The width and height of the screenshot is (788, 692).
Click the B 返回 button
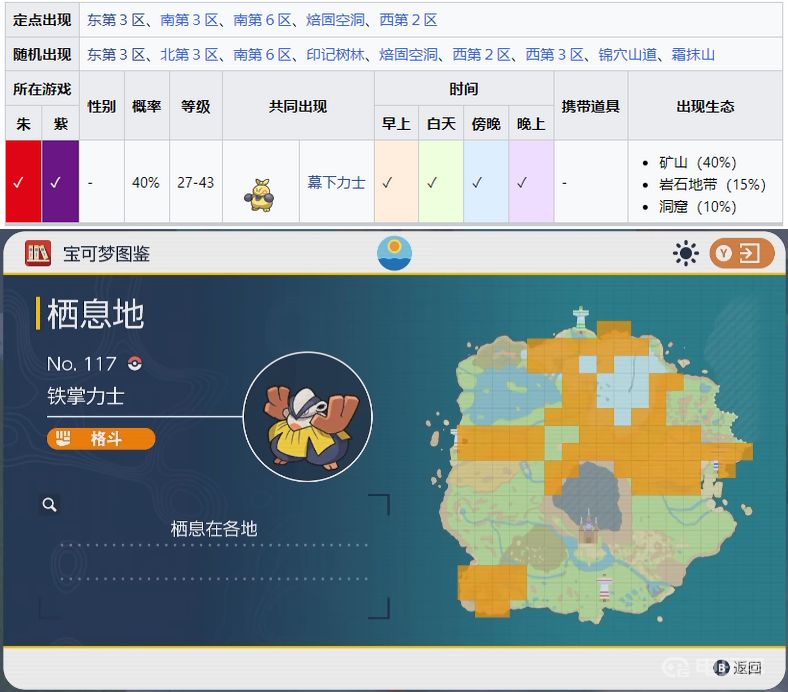737,667
